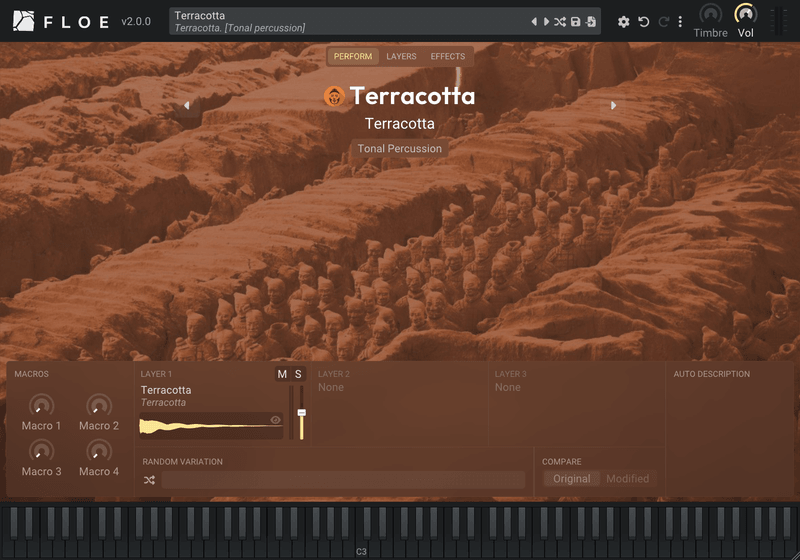Save the current preset using floppy icon
Screen dimensions: 800x560
click(576, 21)
